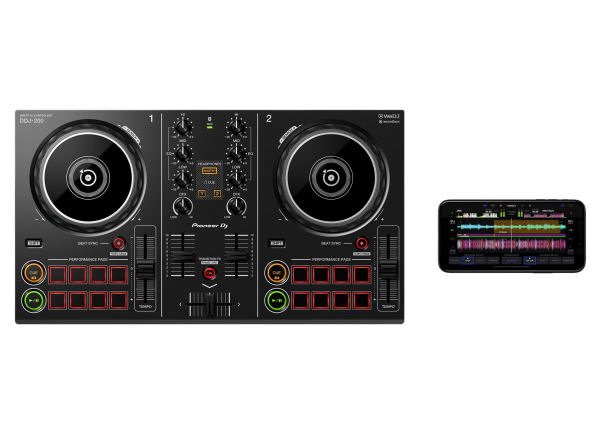Turn on Transition FX red ON button
The image size is (600, 440).
click(209, 273)
